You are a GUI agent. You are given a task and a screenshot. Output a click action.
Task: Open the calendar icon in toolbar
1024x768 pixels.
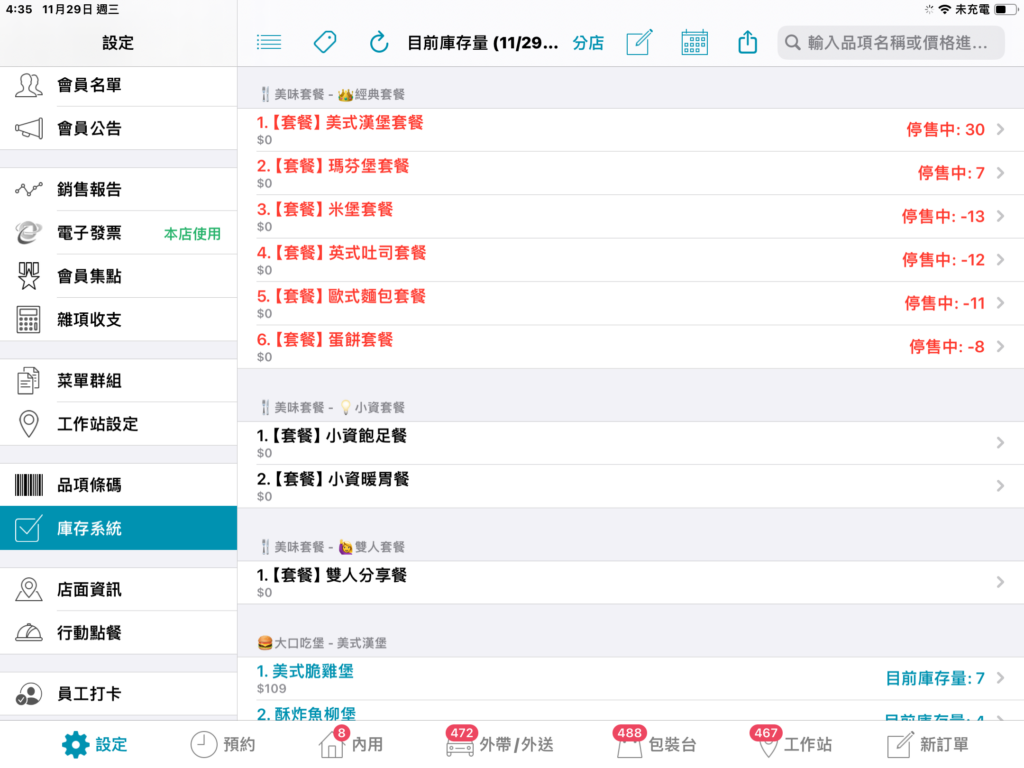click(x=694, y=43)
